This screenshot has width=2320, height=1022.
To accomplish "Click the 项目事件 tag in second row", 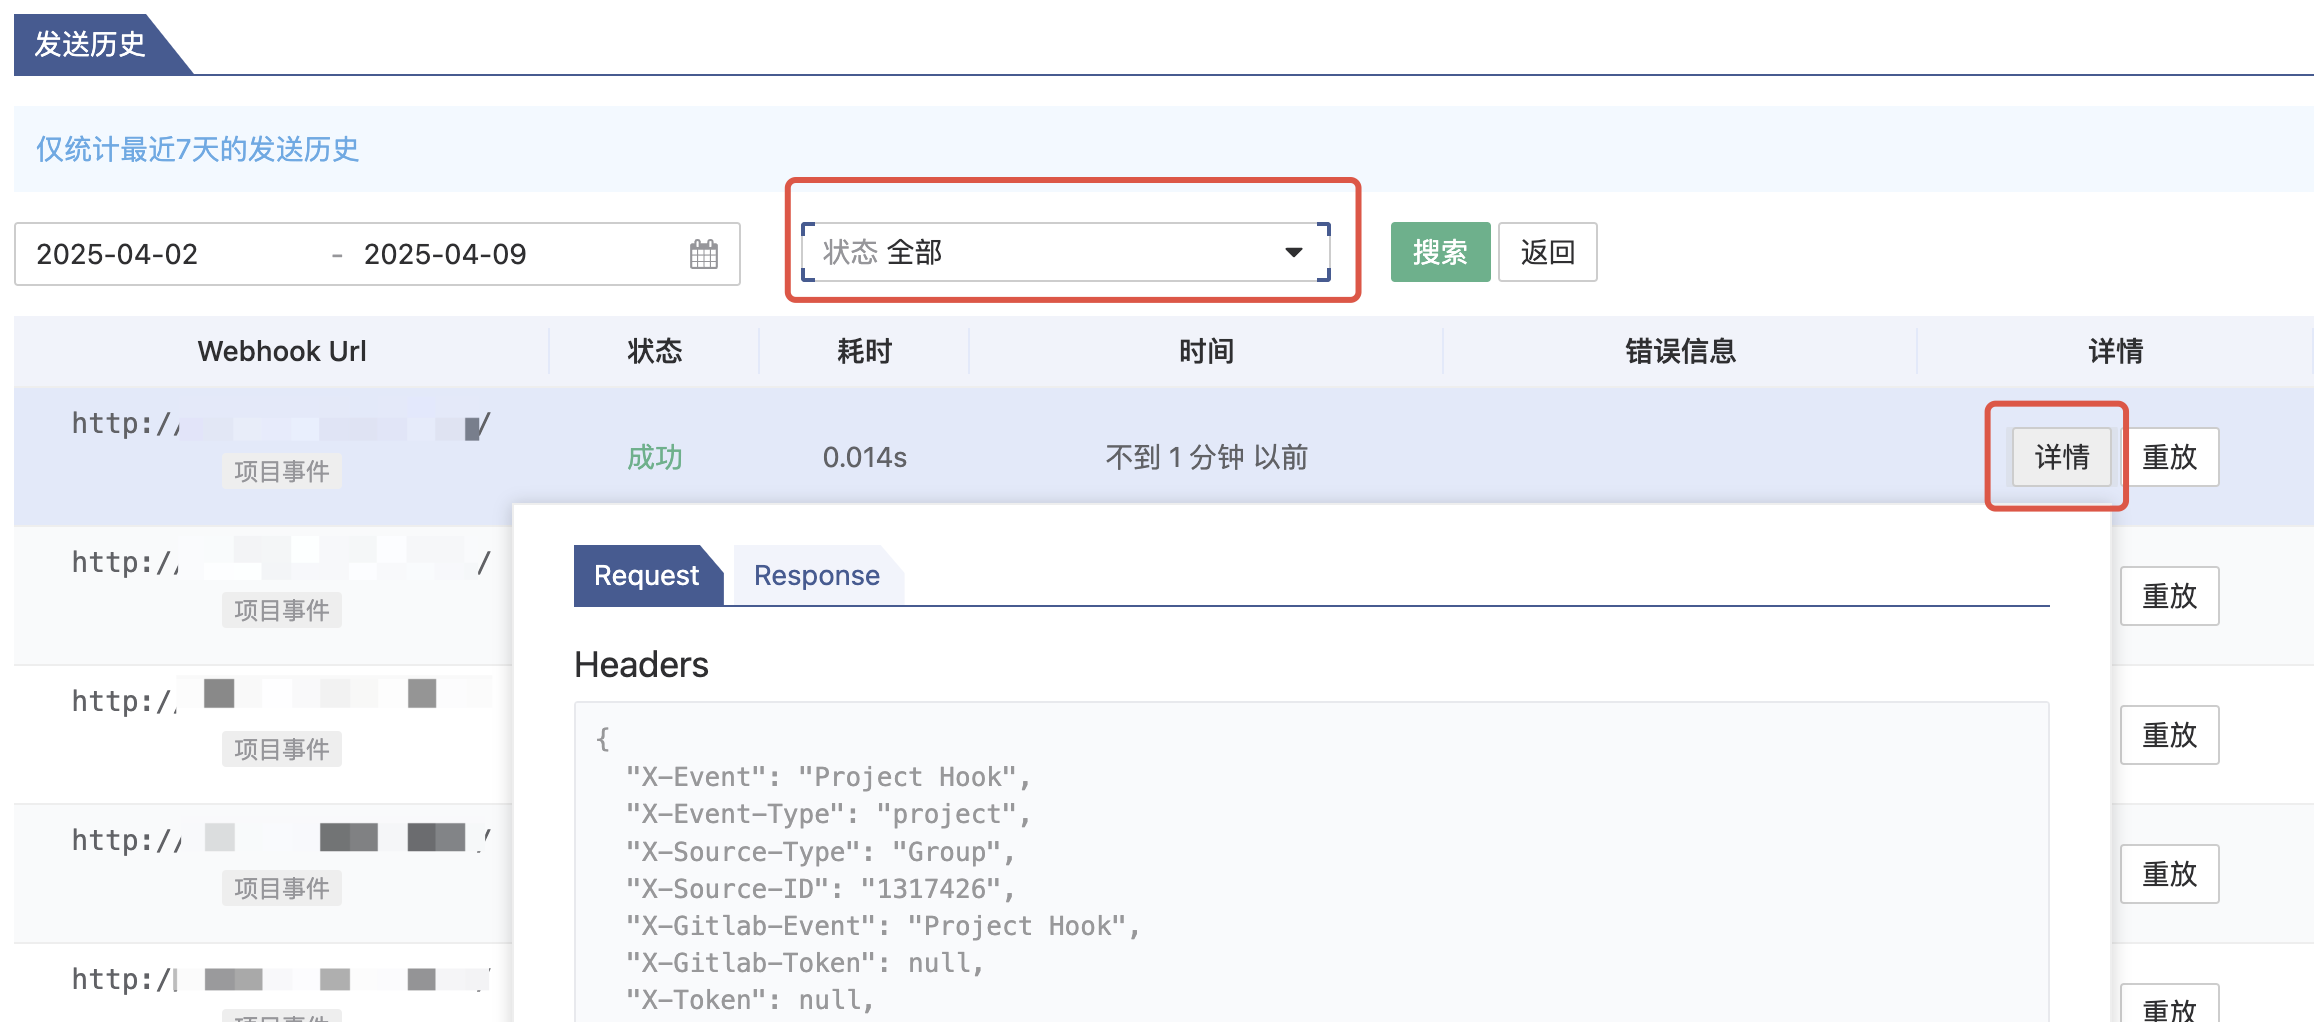I will (281, 610).
